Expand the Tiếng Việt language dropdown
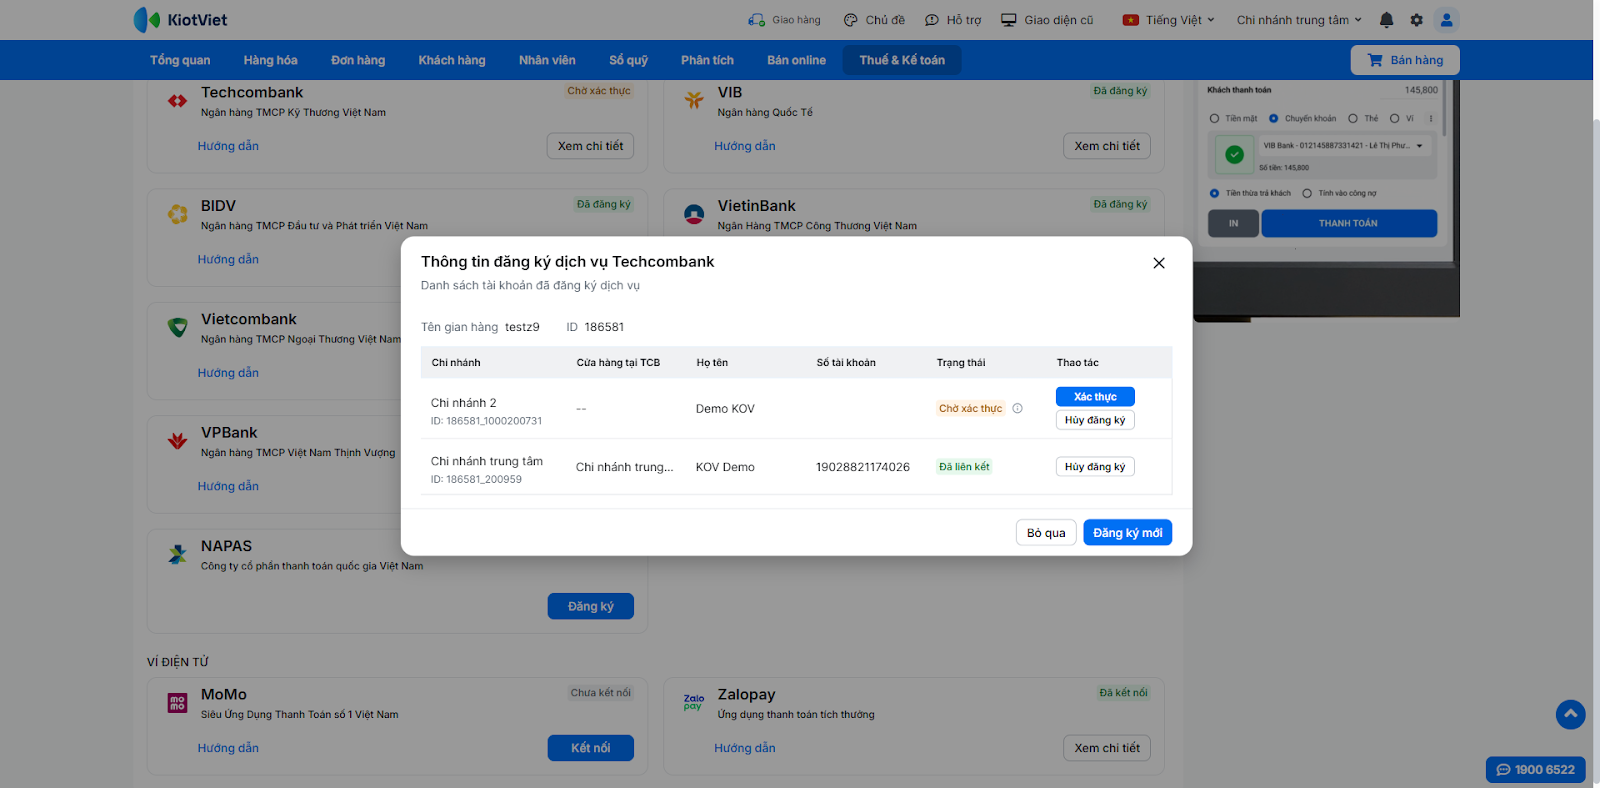This screenshot has height=788, width=1600. click(1169, 20)
